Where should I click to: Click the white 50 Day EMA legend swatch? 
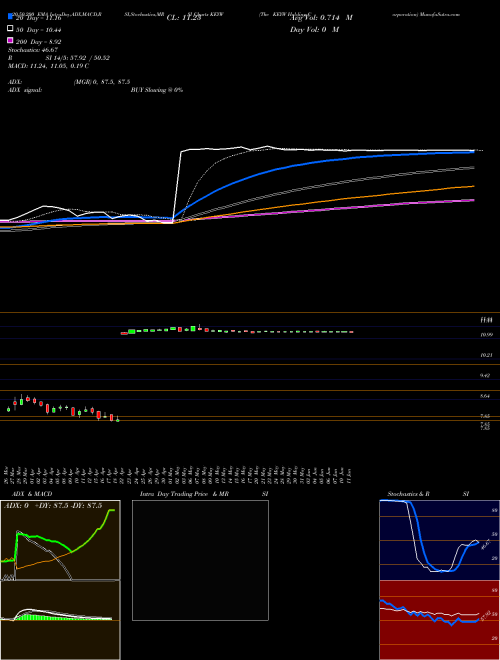10,29
